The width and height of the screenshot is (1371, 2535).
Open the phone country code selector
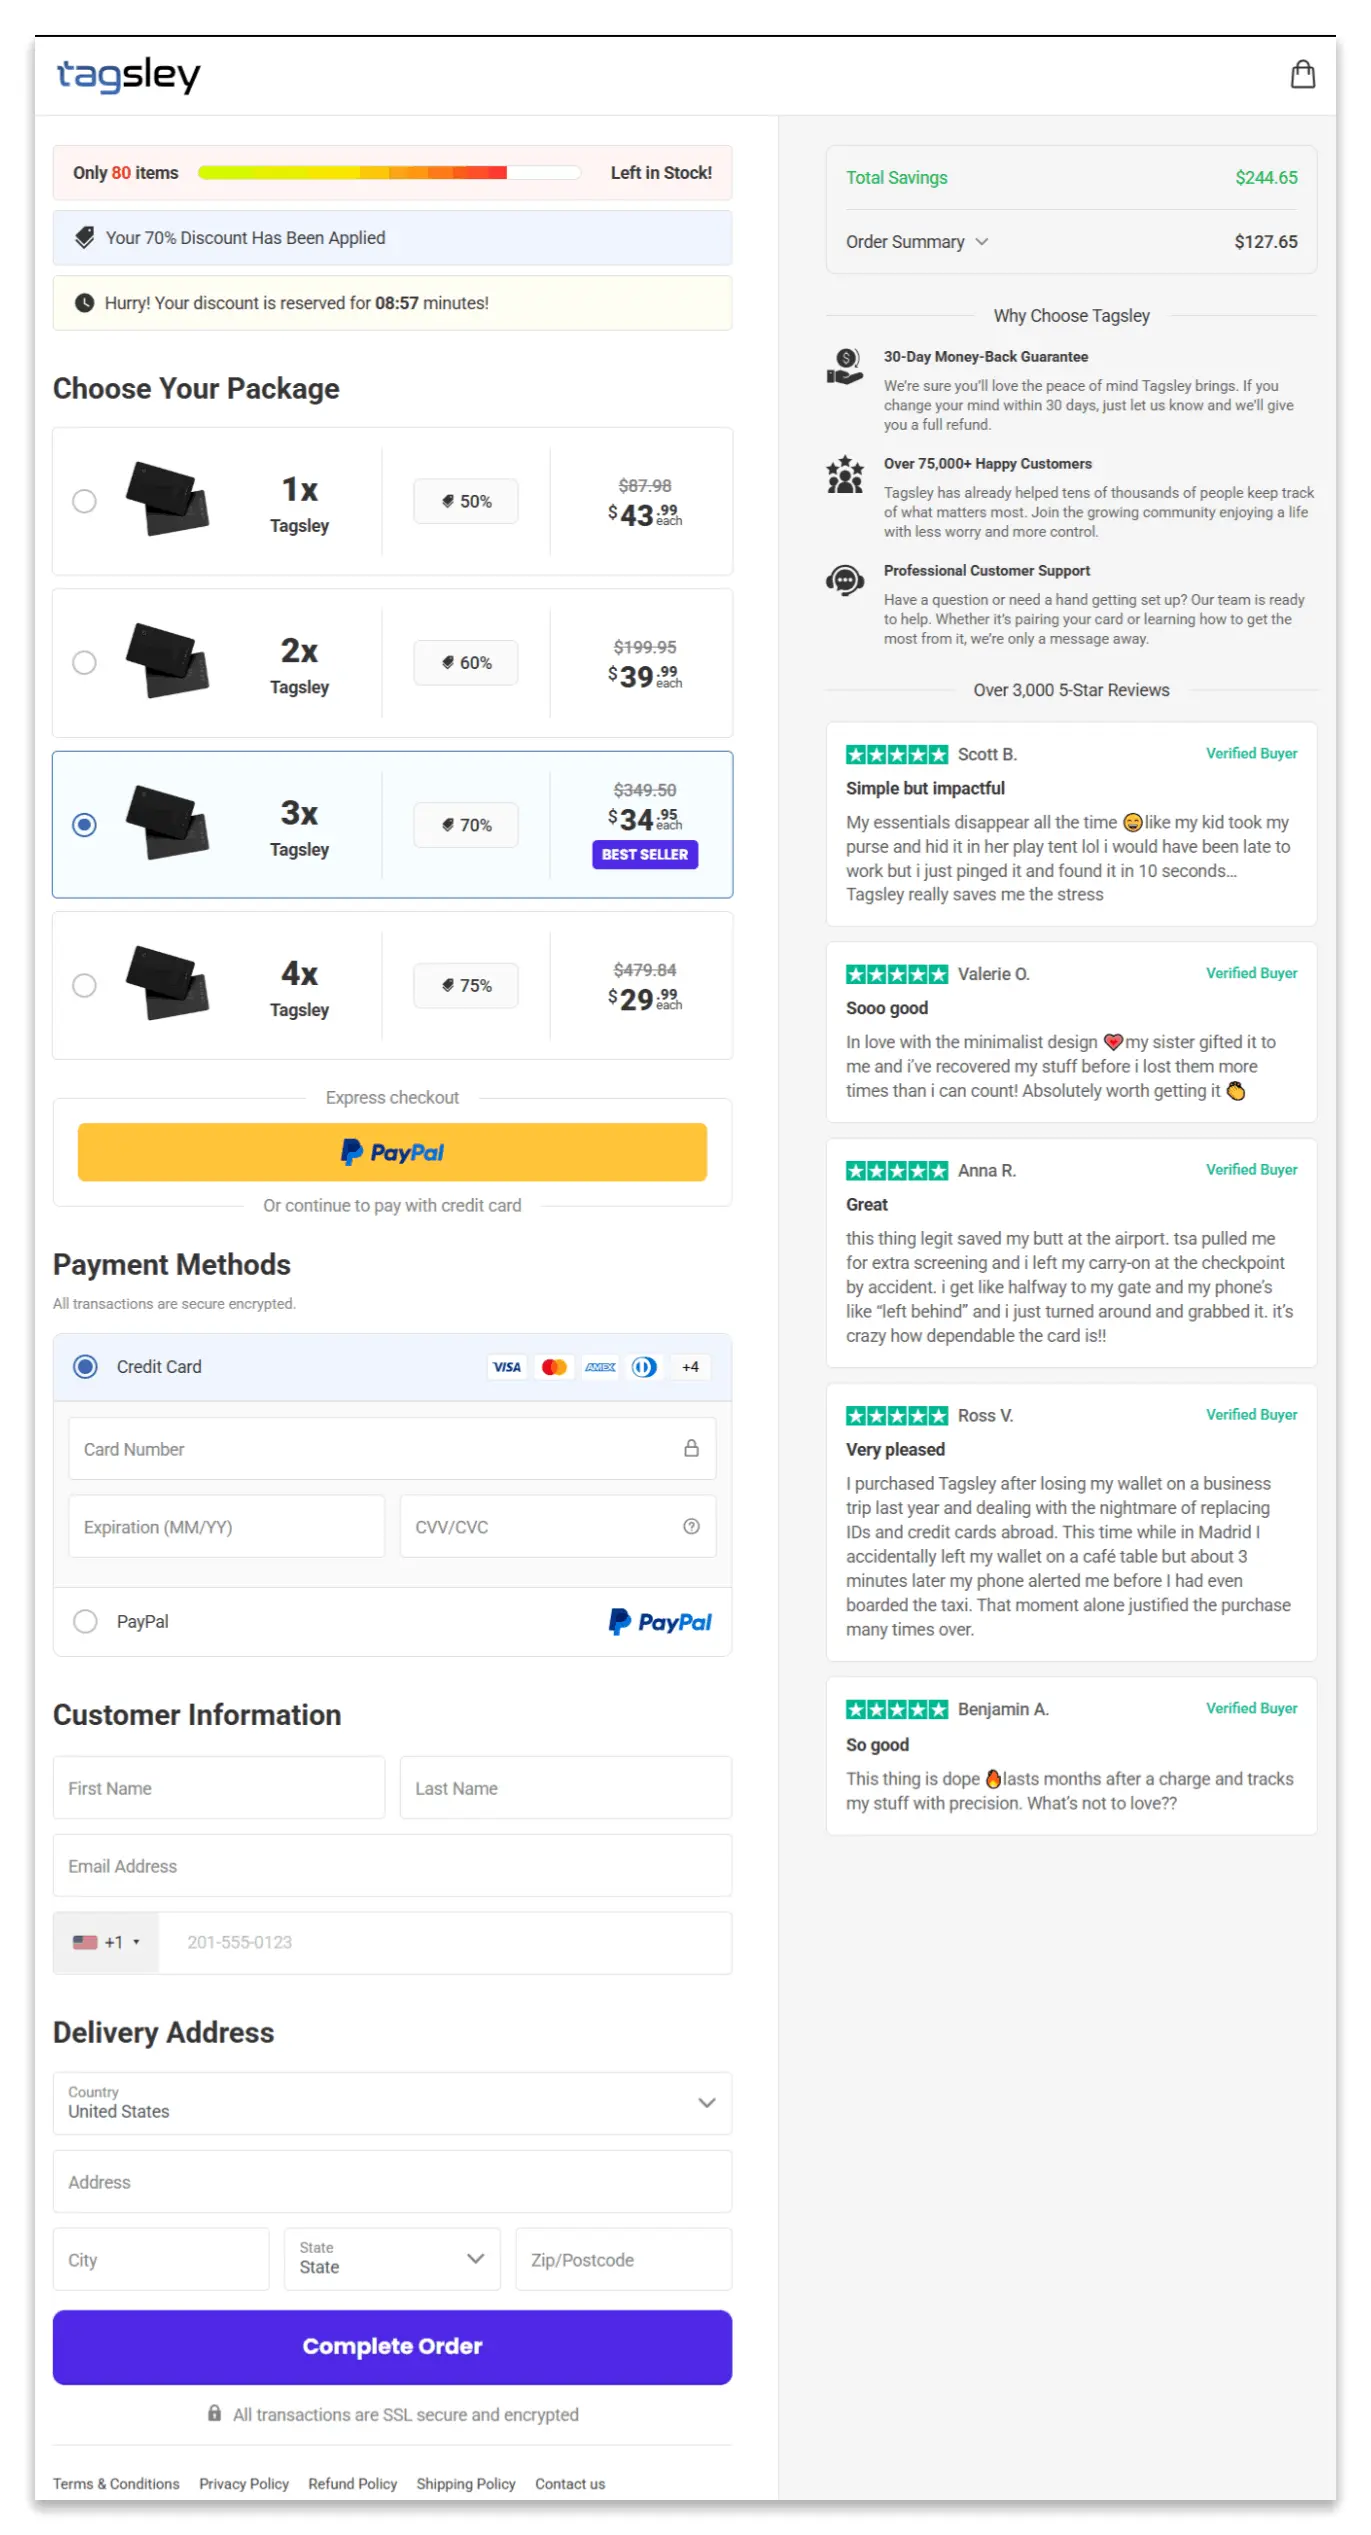105,1941
